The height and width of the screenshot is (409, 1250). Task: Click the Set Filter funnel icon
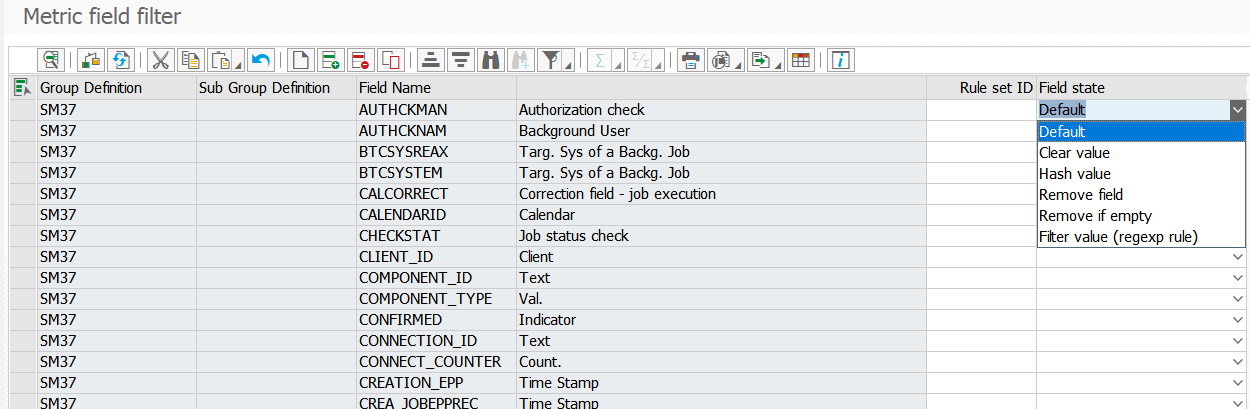coord(549,60)
